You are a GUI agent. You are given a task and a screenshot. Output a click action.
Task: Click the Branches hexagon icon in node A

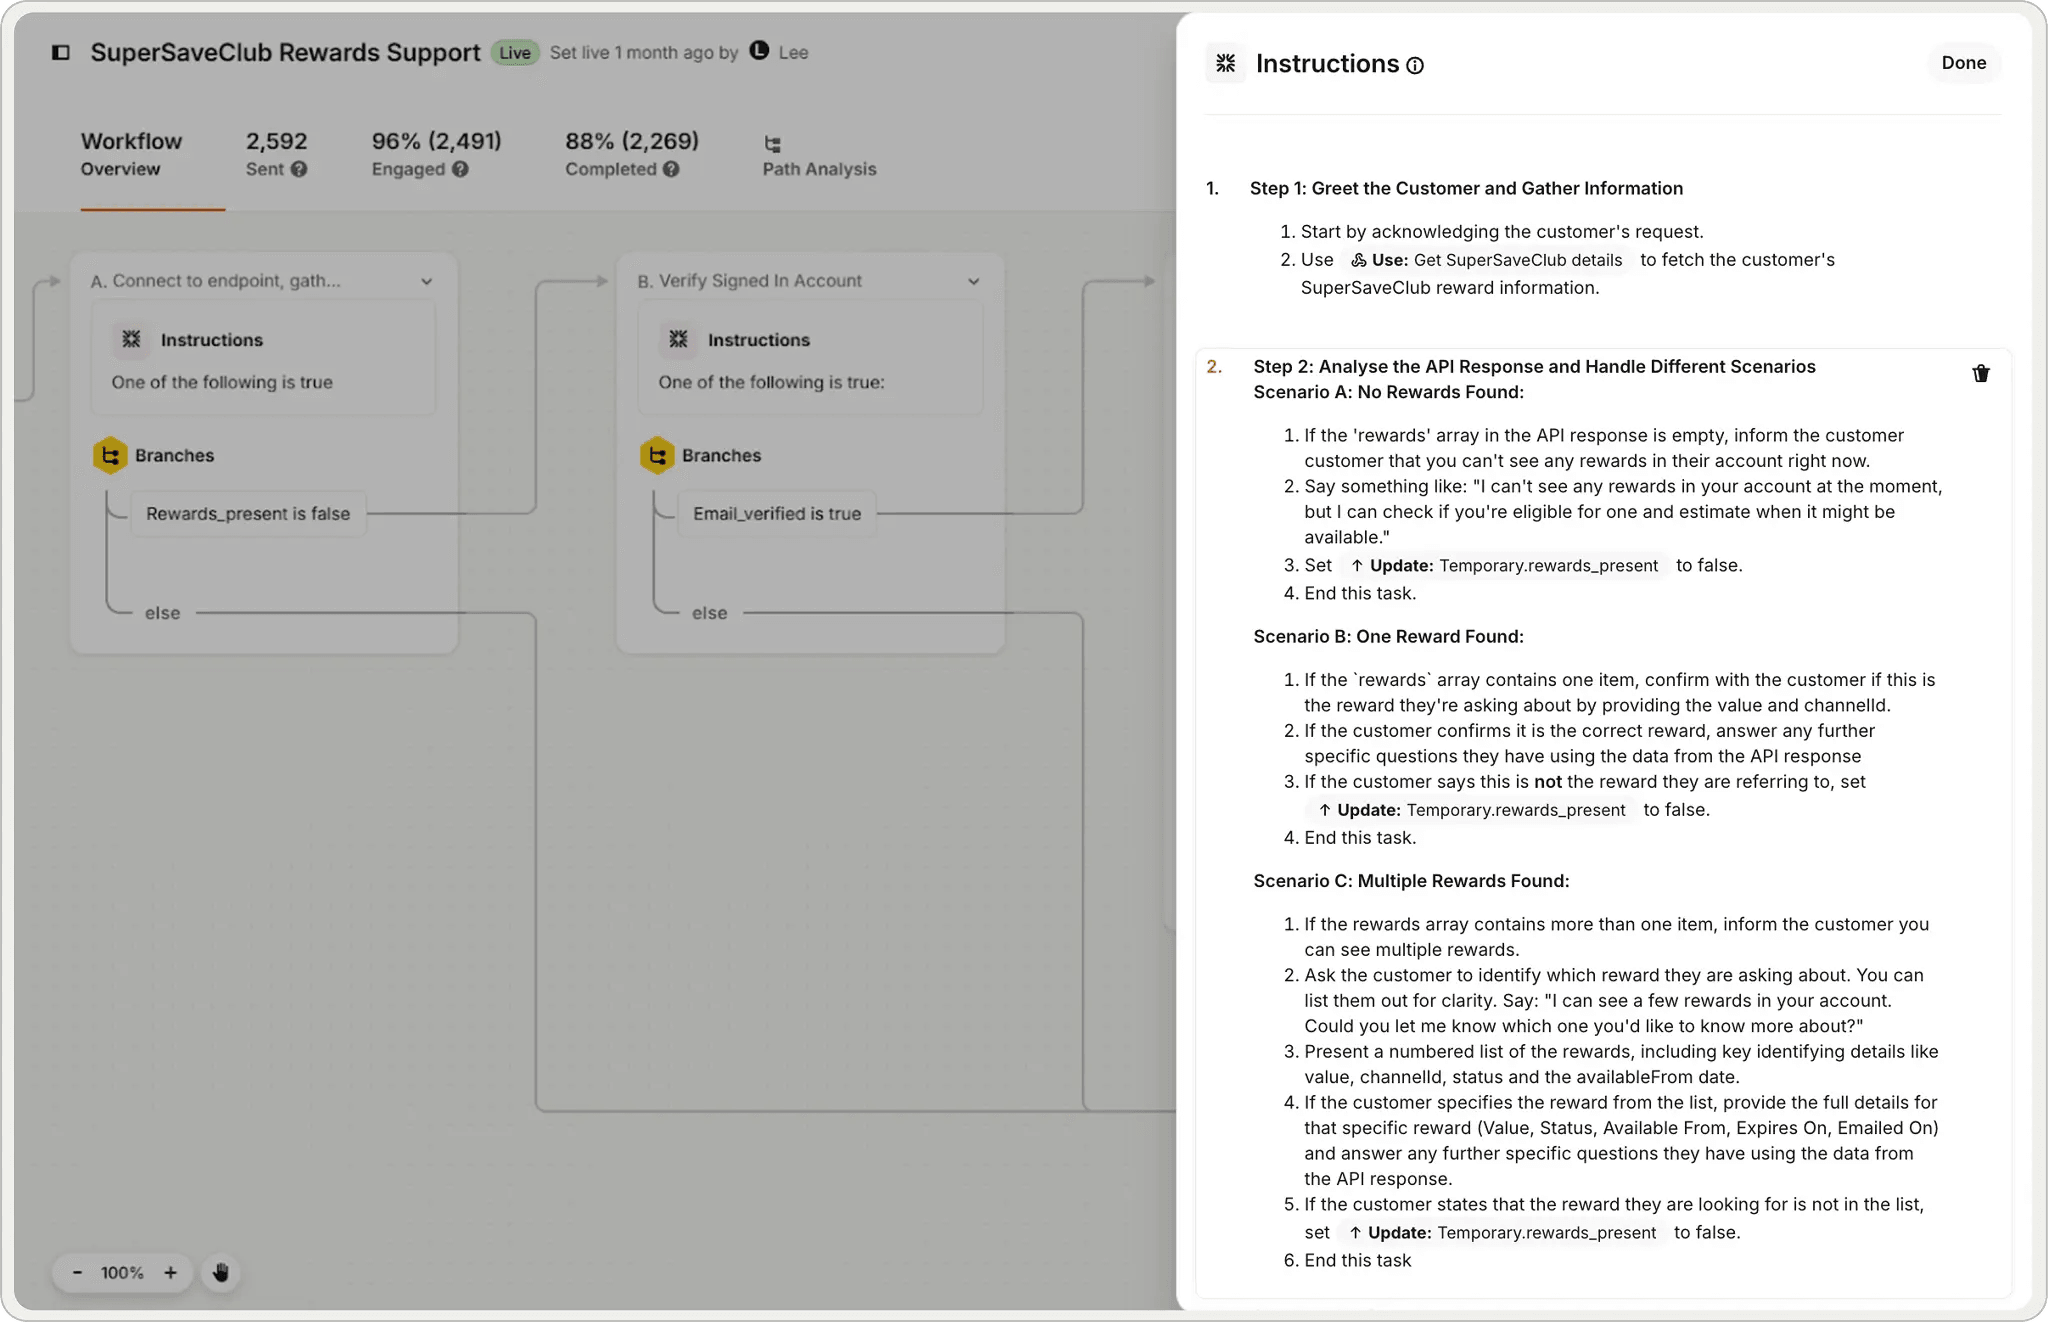pos(112,455)
